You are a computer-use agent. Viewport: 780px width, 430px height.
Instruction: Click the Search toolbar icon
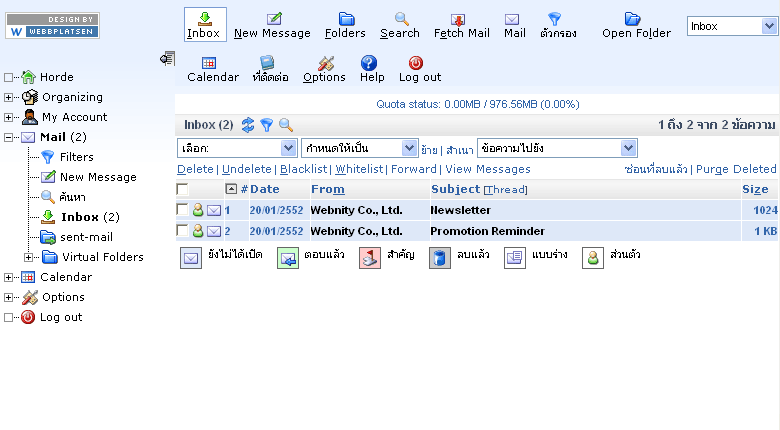pyautogui.click(x=401, y=19)
